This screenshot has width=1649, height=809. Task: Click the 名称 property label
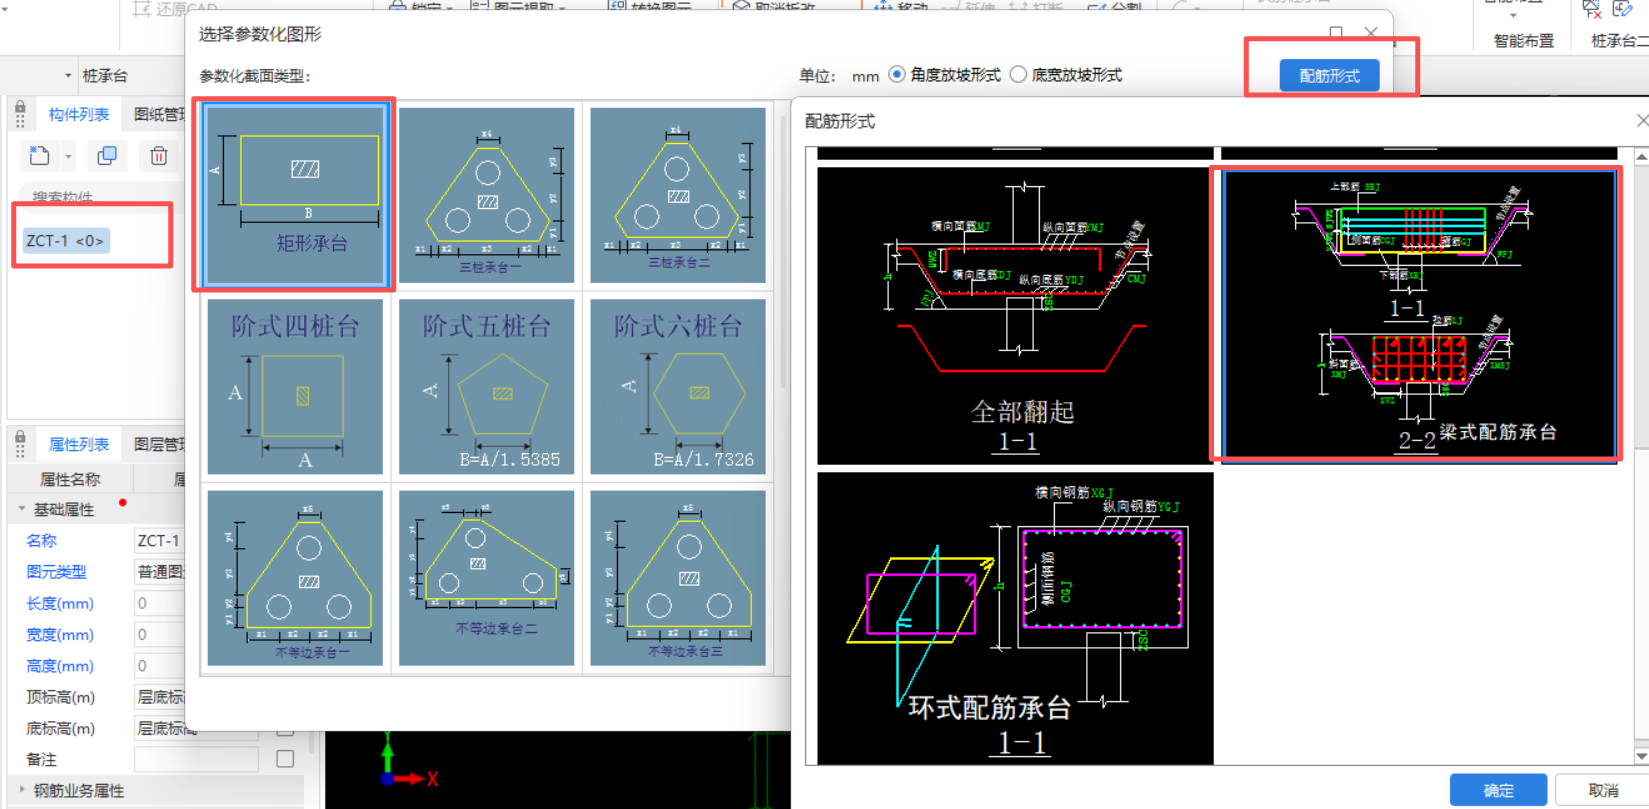tap(41, 540)
